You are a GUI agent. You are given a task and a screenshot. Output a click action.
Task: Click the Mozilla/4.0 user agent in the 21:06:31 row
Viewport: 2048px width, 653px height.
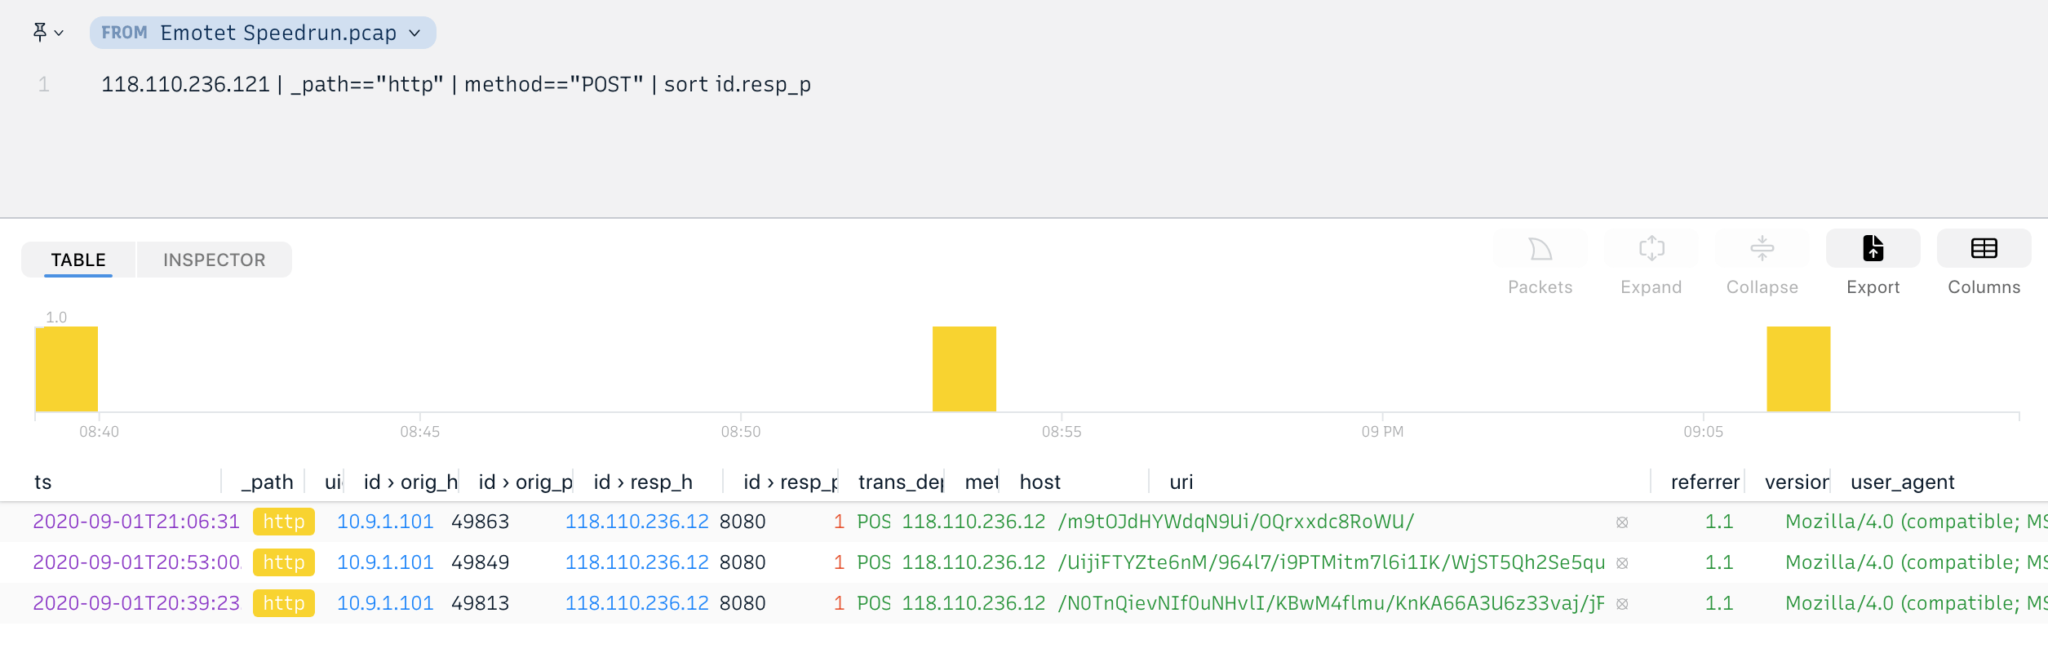(1916, 522)
